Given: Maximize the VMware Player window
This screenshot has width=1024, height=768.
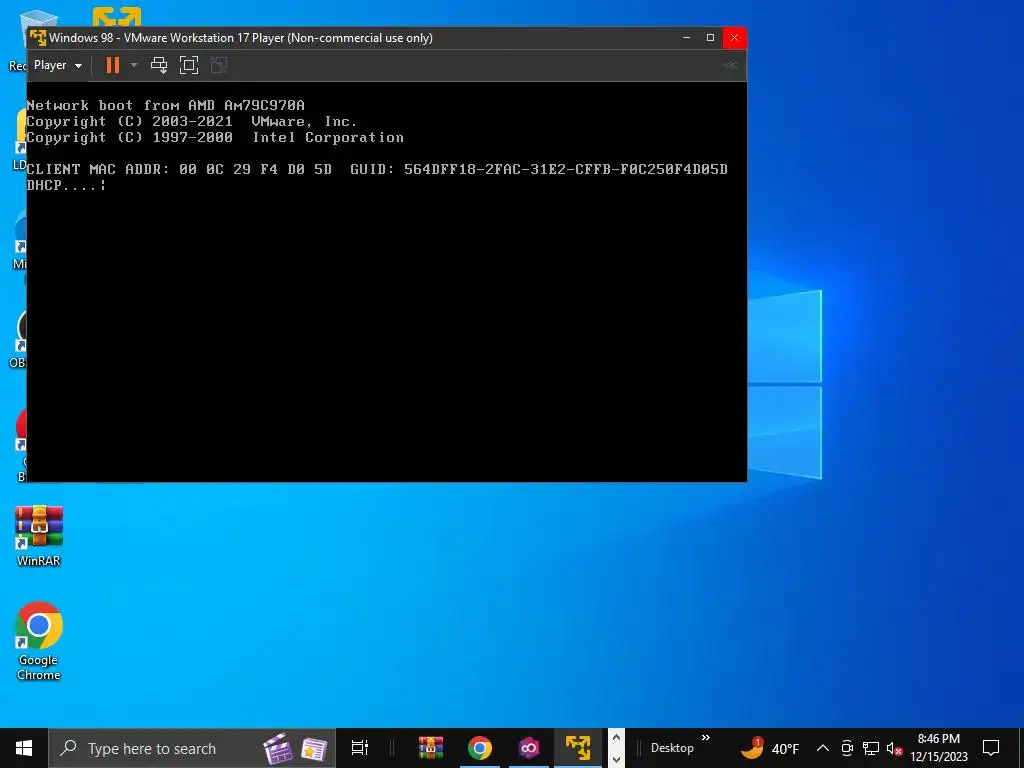Looking at the screenshot, I should pyautogui.click(x=711, y=38).
